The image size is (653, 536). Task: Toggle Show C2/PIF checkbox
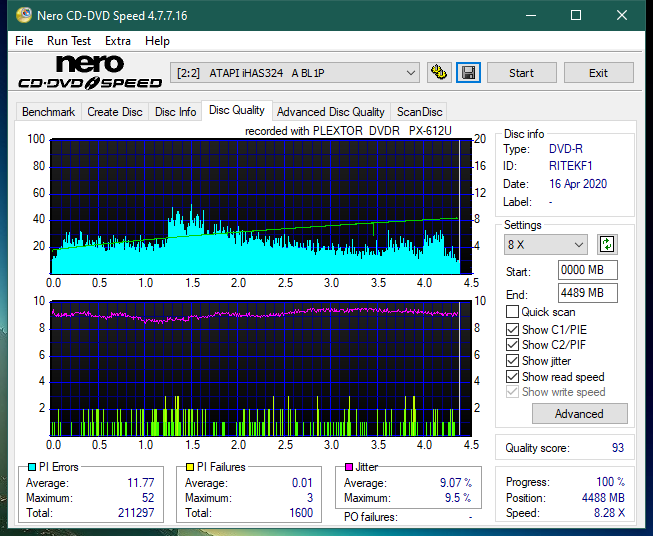pyautogui.click(x=512, y=345)
